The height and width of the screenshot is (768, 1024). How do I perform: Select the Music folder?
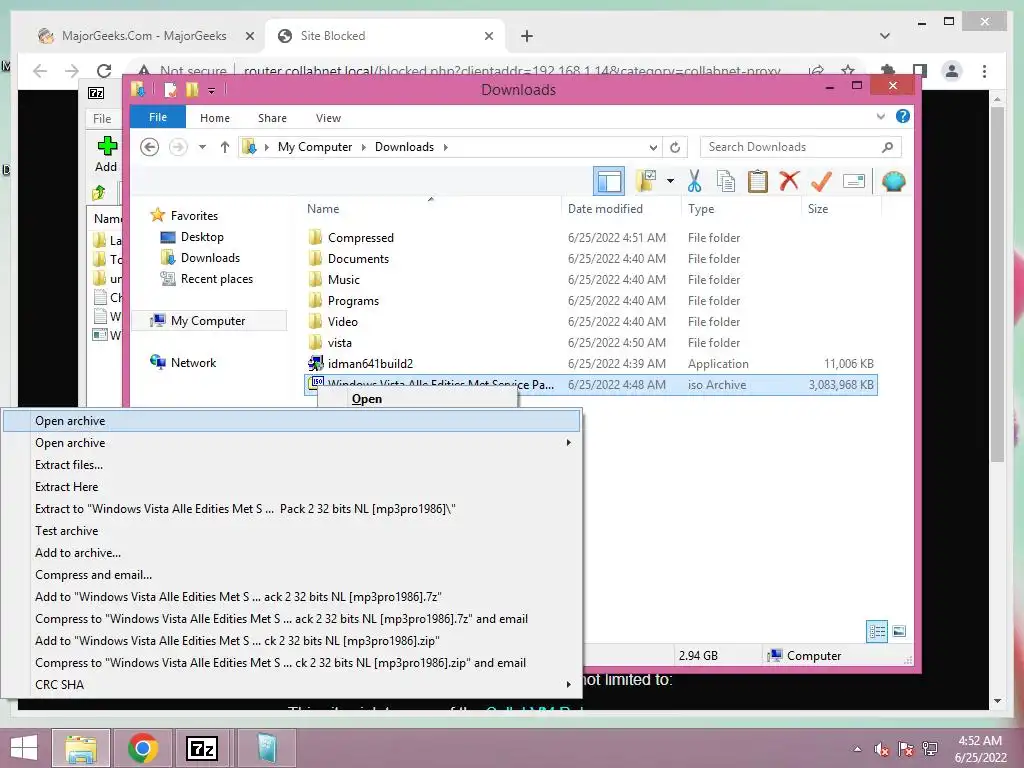coord(344,280)
